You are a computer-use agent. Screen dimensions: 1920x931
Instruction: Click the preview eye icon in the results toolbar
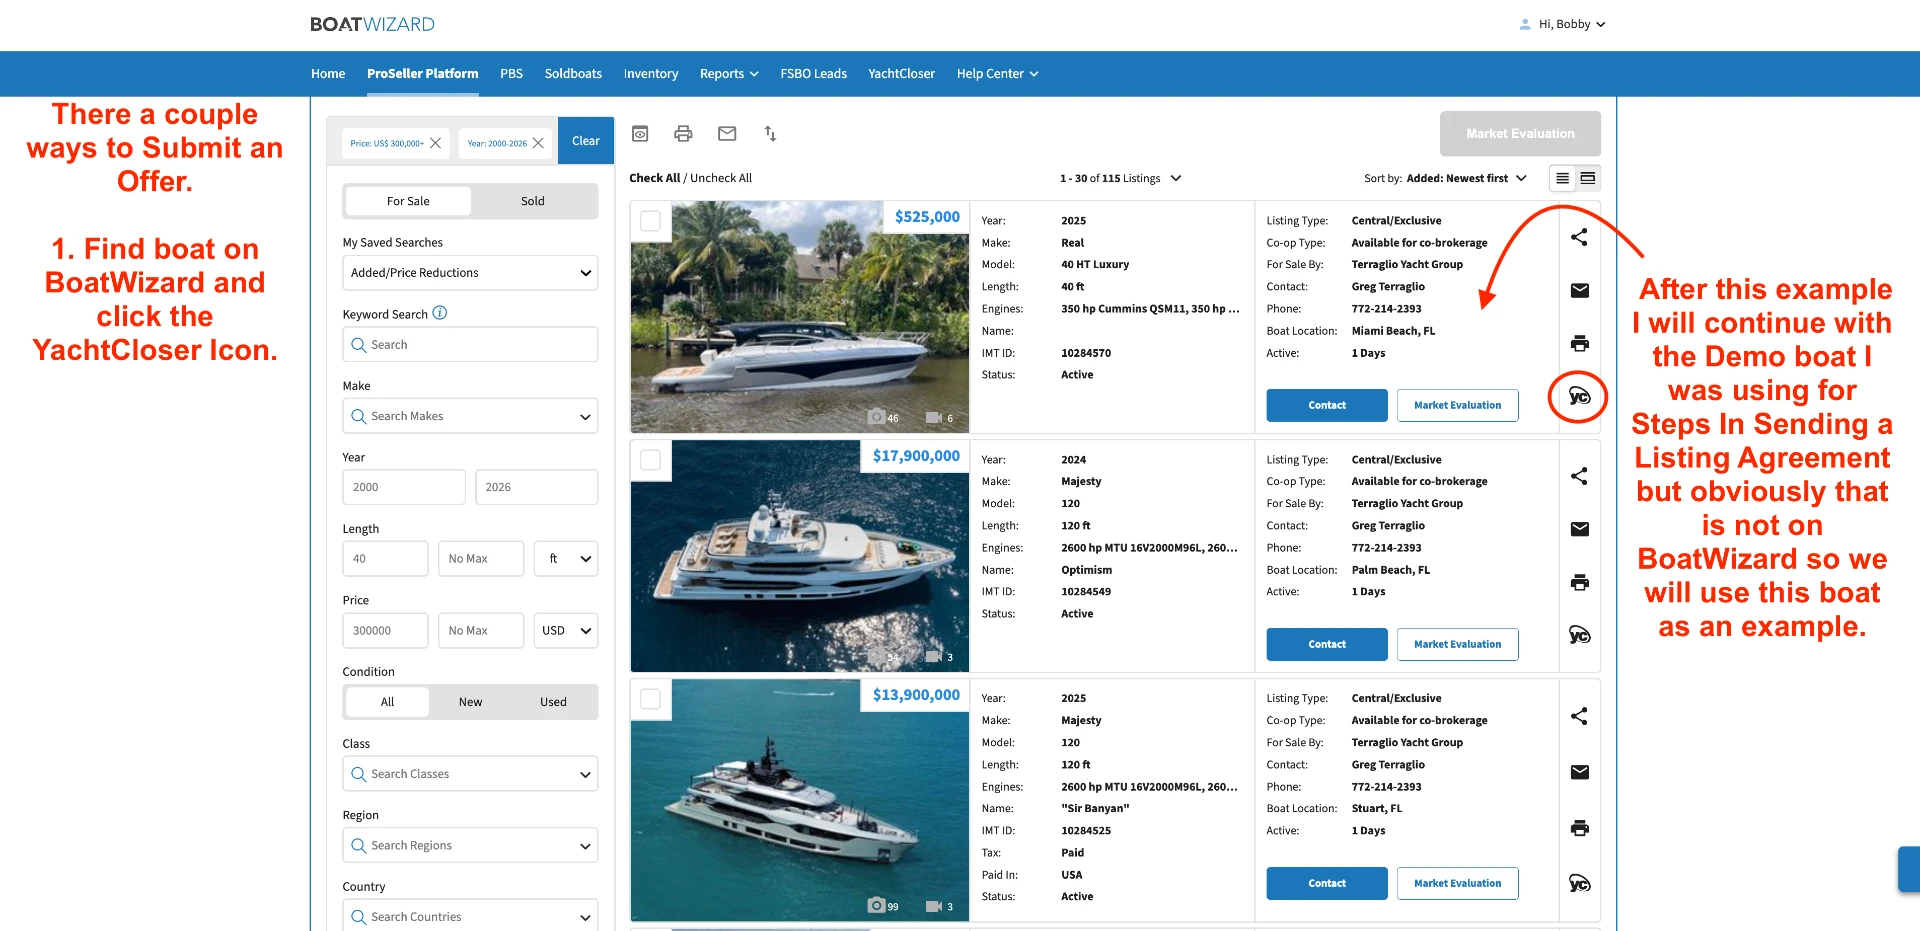tap(640, 133)
